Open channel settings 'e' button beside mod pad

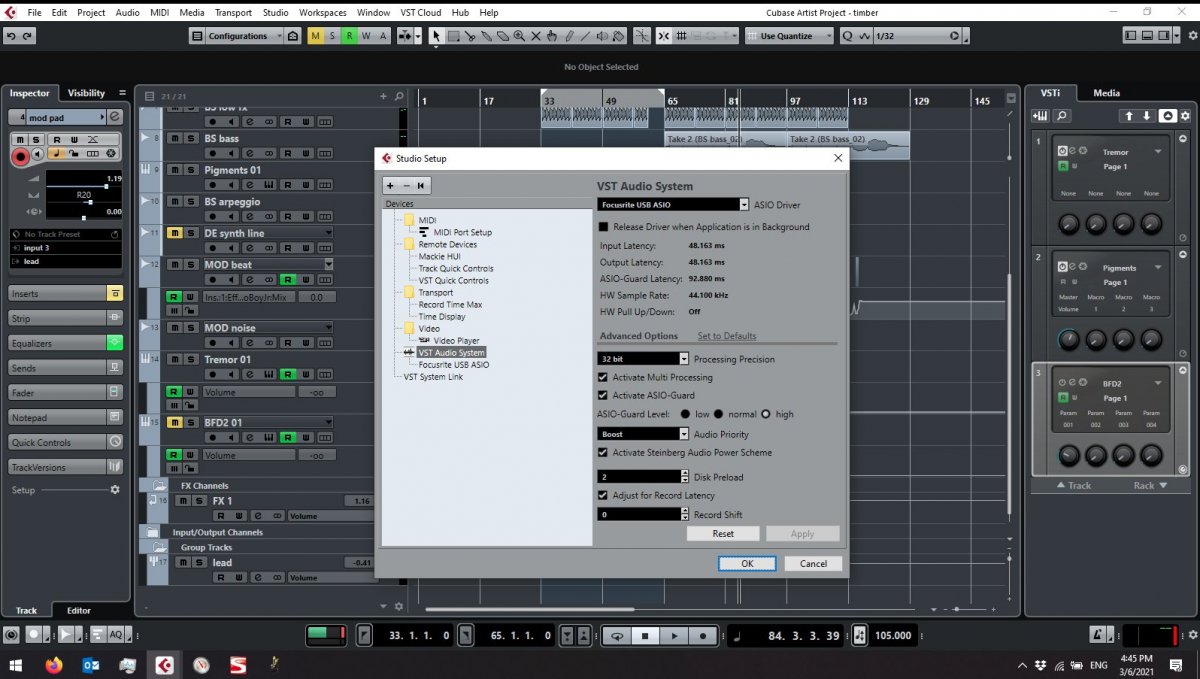pos(115,117)
